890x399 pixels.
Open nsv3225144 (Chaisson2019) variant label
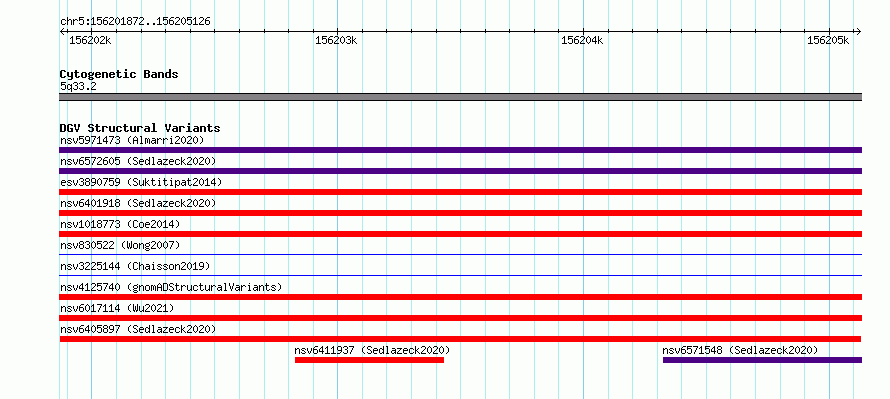coord(135,266)
